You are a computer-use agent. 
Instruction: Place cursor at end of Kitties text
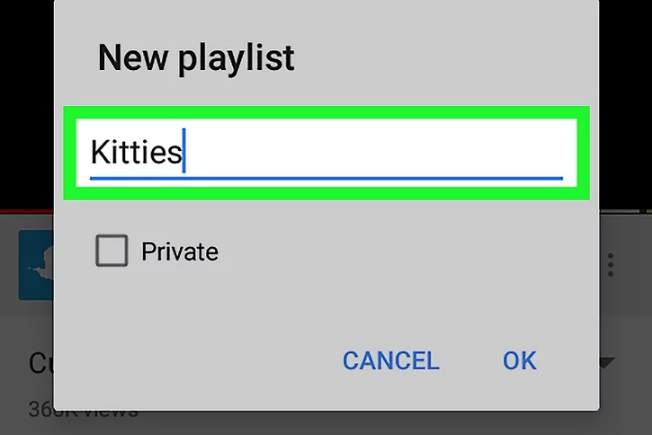tap(183, 152)
